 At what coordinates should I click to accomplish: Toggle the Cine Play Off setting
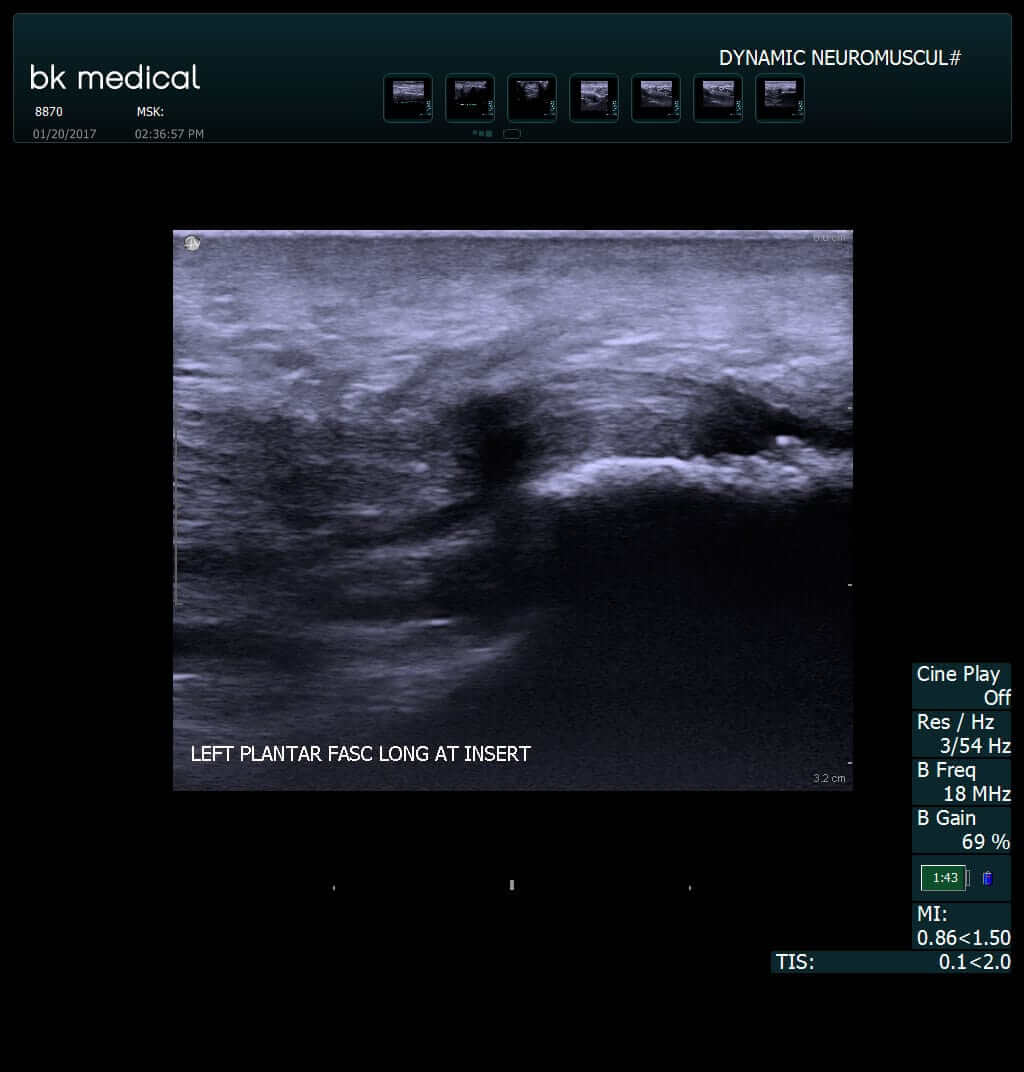pyautogui.click(x=961, y=685)
